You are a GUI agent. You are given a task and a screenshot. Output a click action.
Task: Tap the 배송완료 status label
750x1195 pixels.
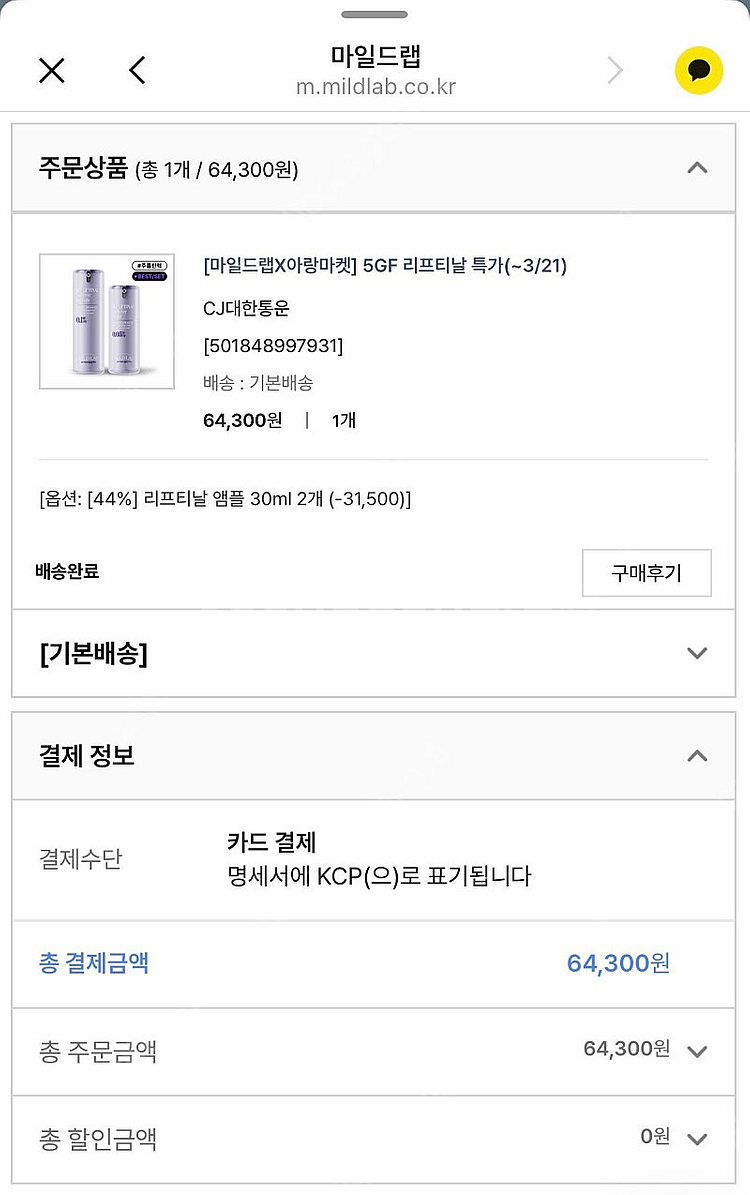(67, 572)
